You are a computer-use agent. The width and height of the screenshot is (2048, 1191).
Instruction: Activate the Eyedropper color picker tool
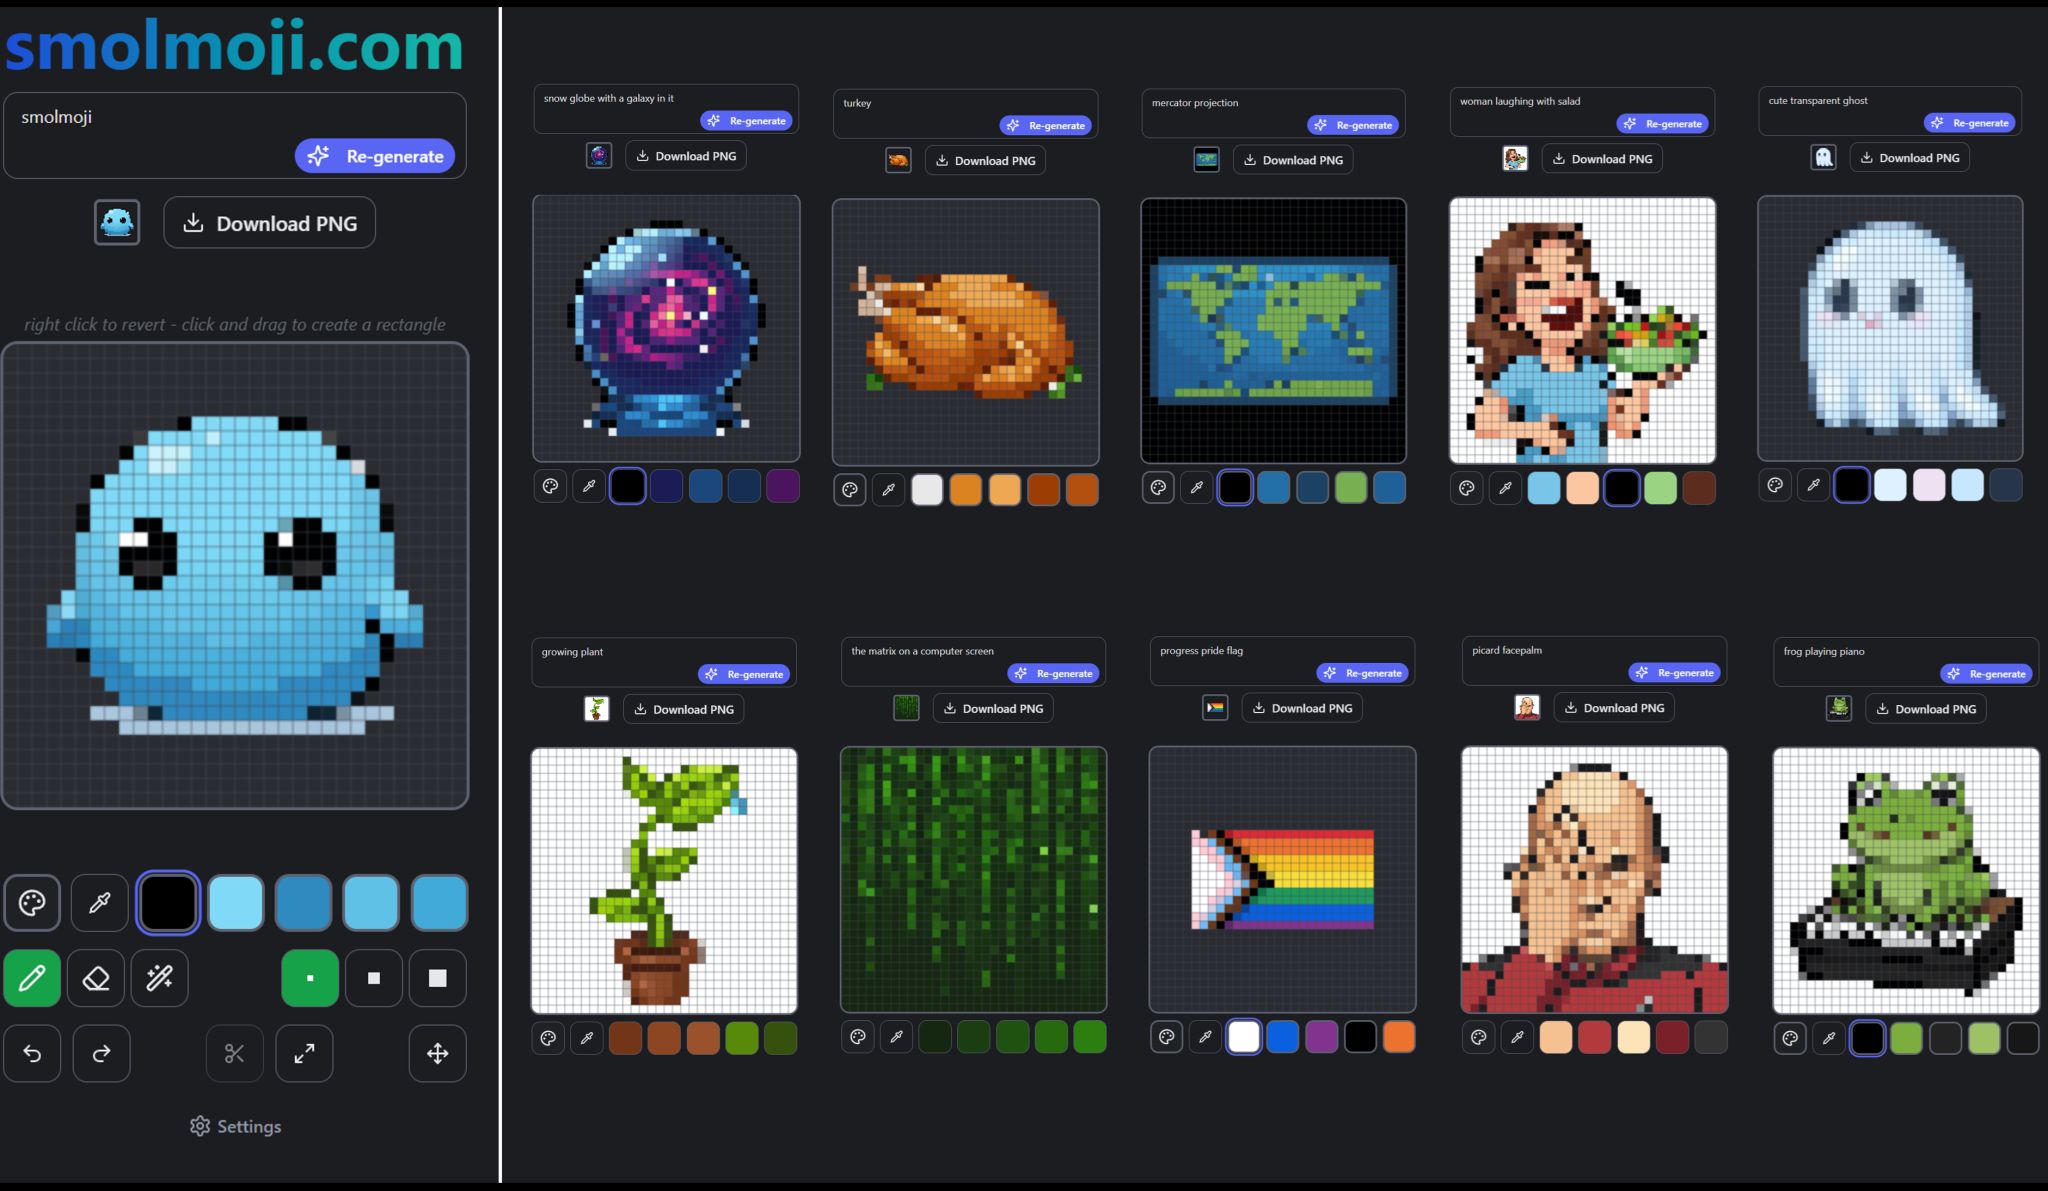pos(100,902)
